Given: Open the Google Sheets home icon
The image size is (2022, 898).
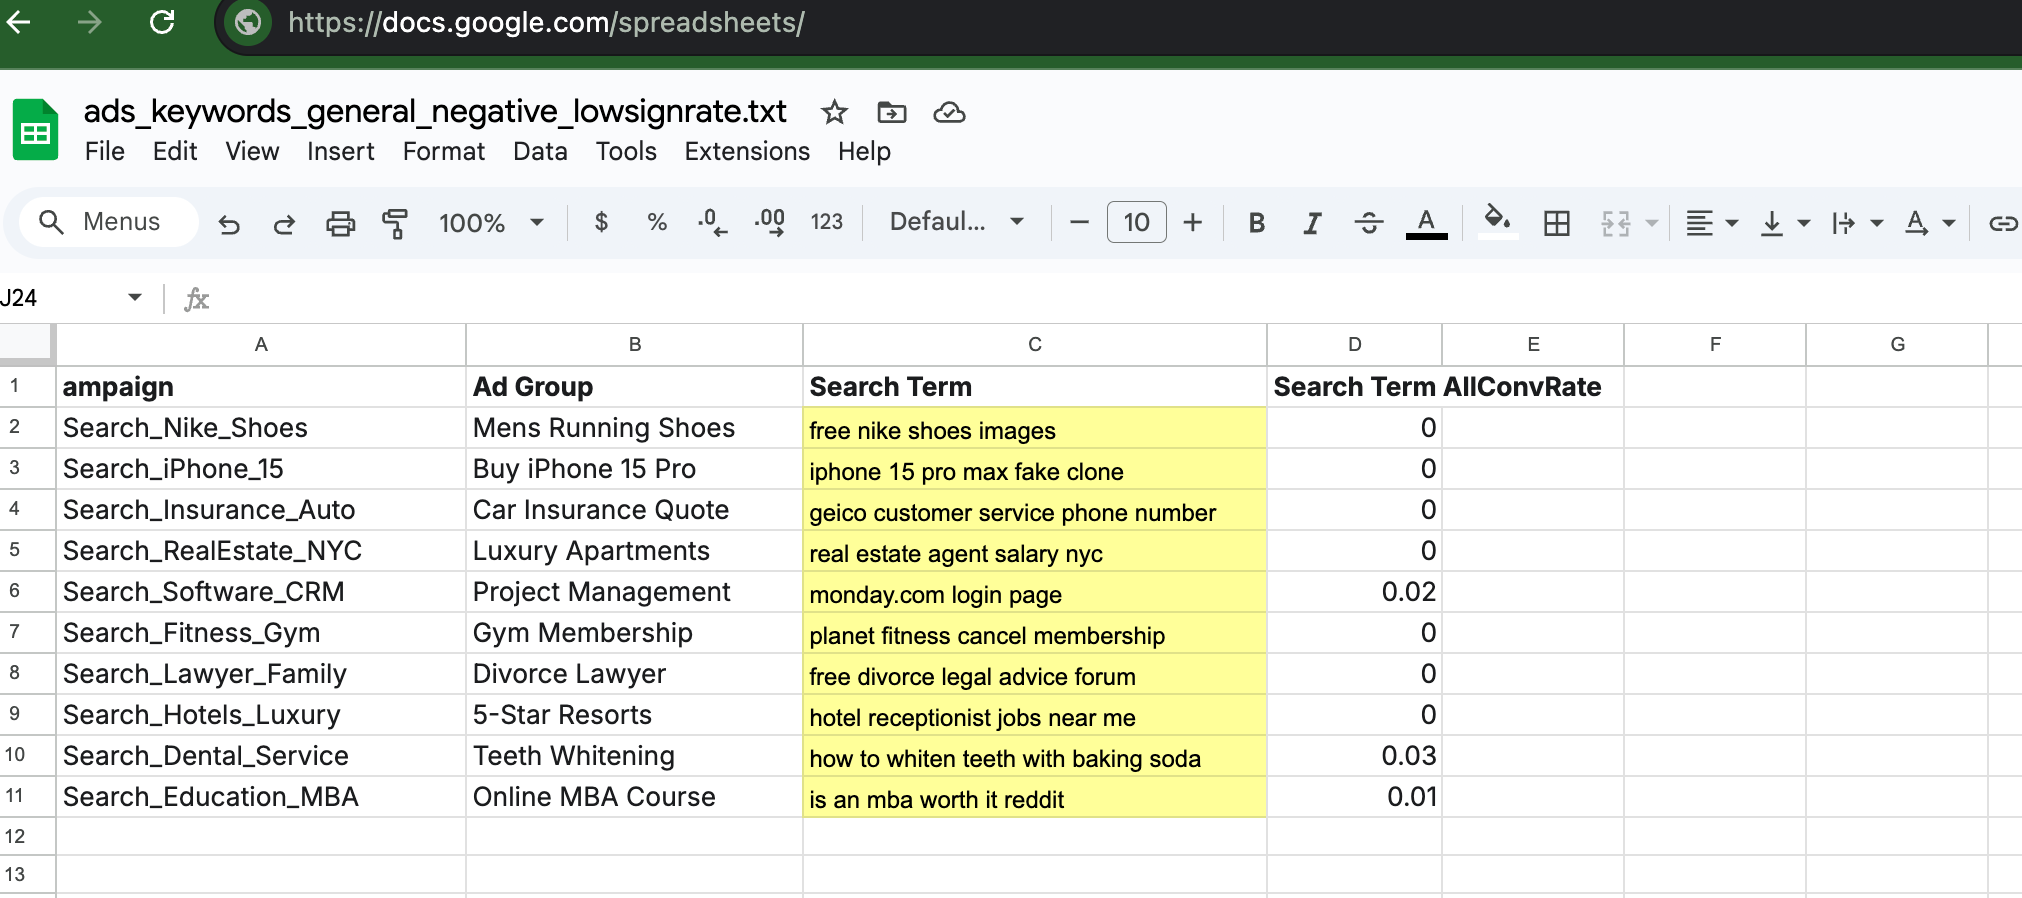Looking at the screenshot, I should click(36, 130).
